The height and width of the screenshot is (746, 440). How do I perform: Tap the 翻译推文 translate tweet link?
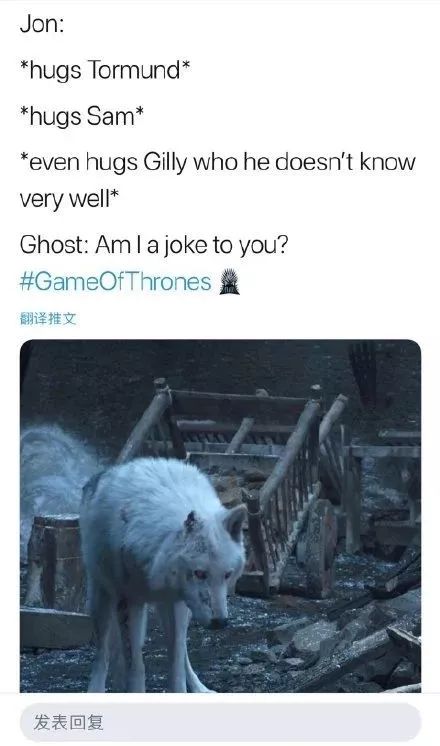[x=48, y=319]
